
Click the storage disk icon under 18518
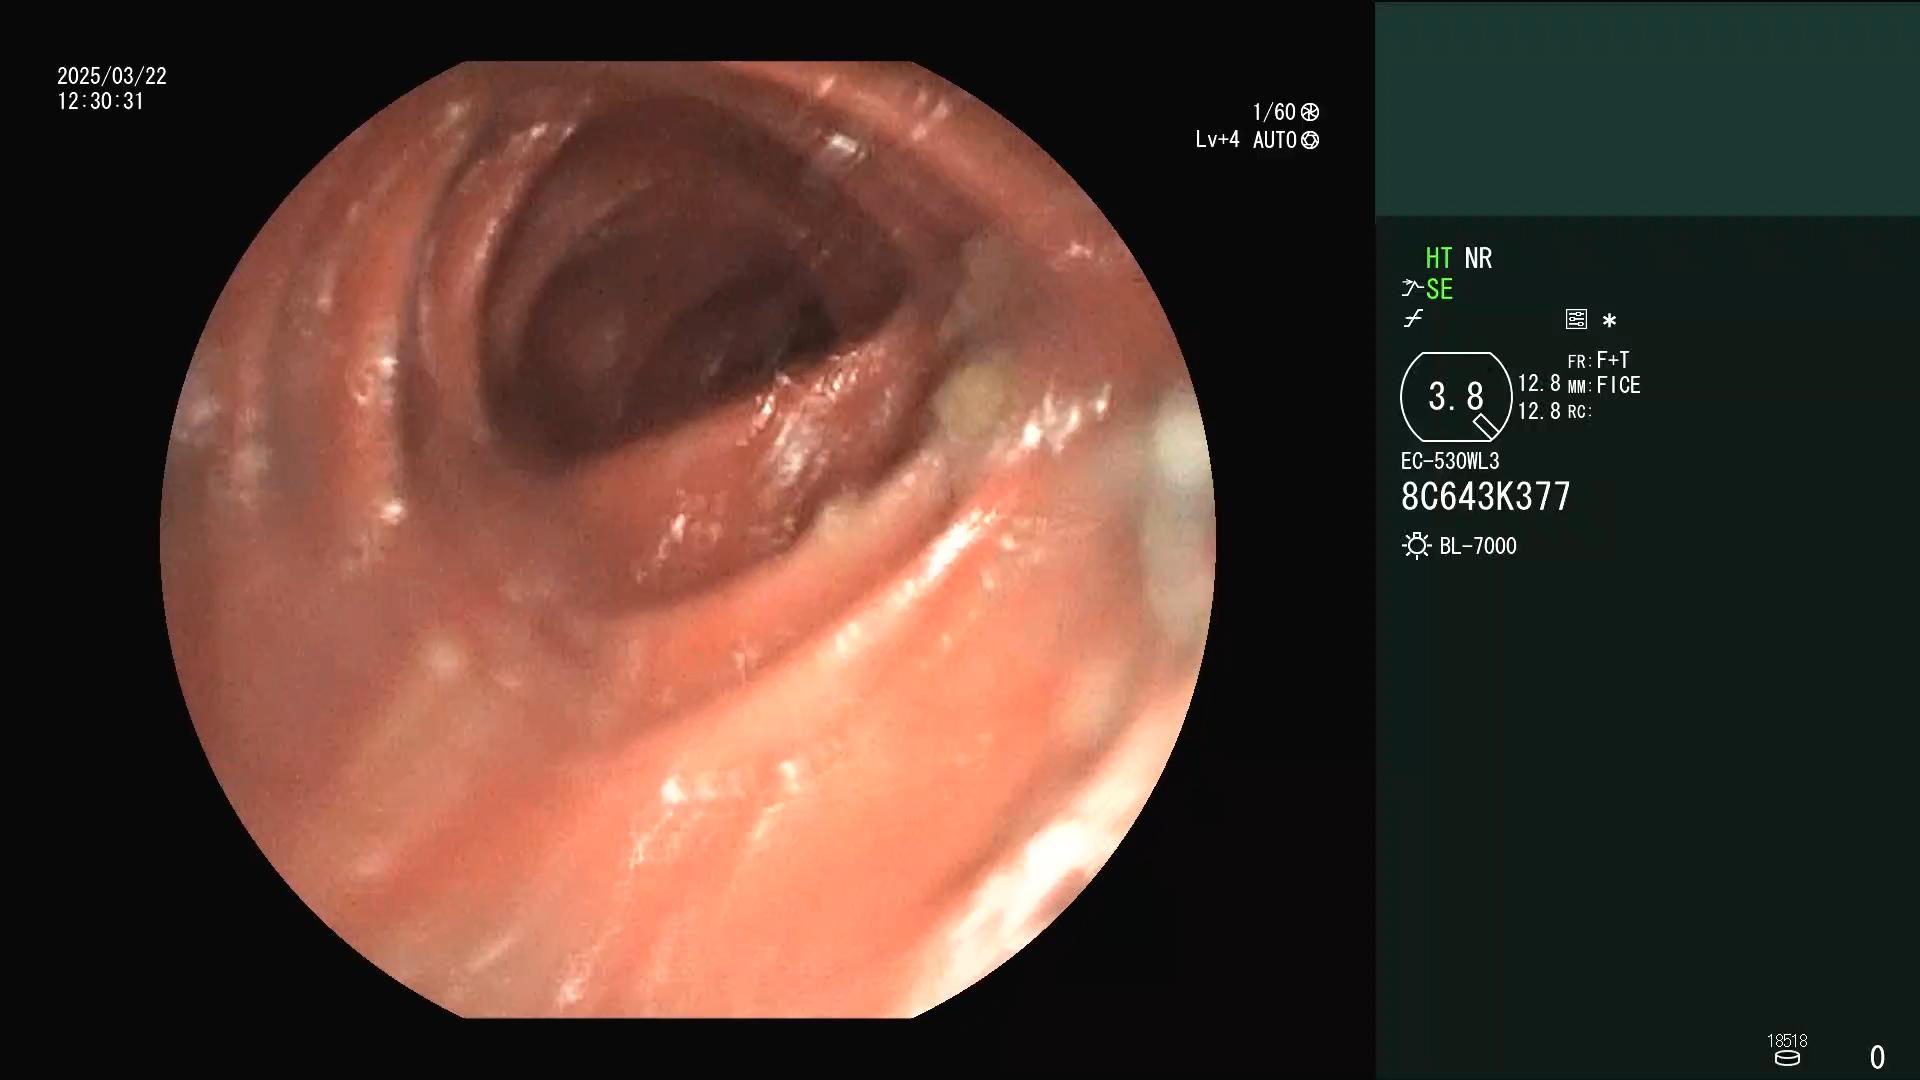click(1787, 1059)
